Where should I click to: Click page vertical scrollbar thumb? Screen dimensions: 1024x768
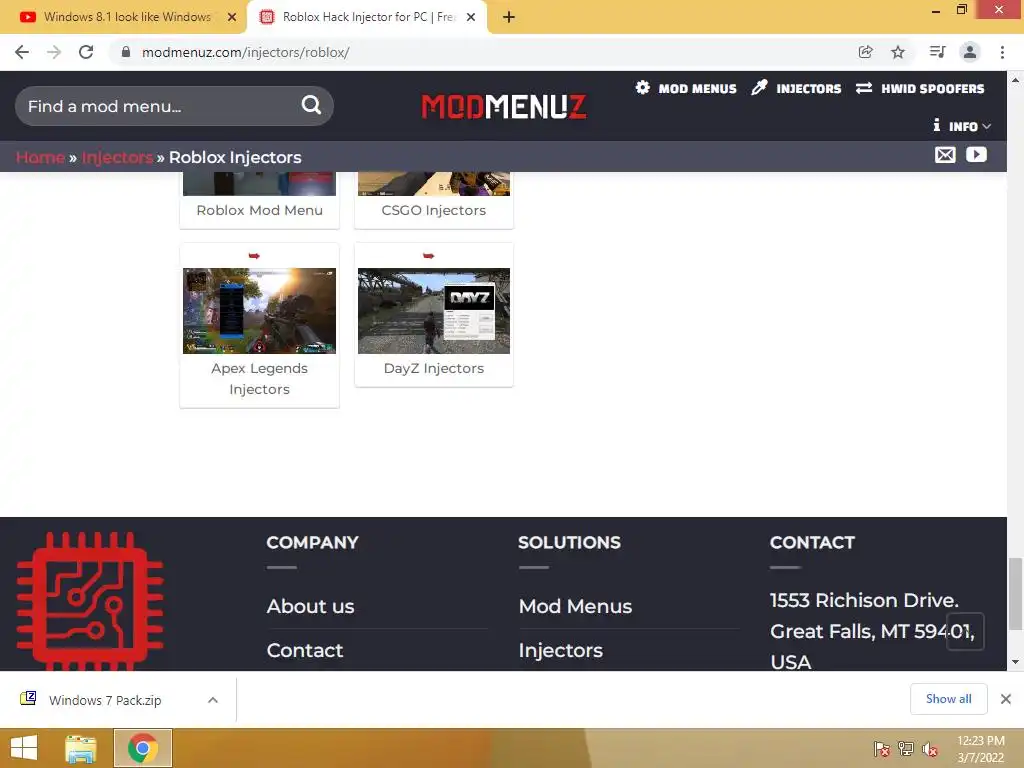pyautogui.click(x=1015, y=594)
